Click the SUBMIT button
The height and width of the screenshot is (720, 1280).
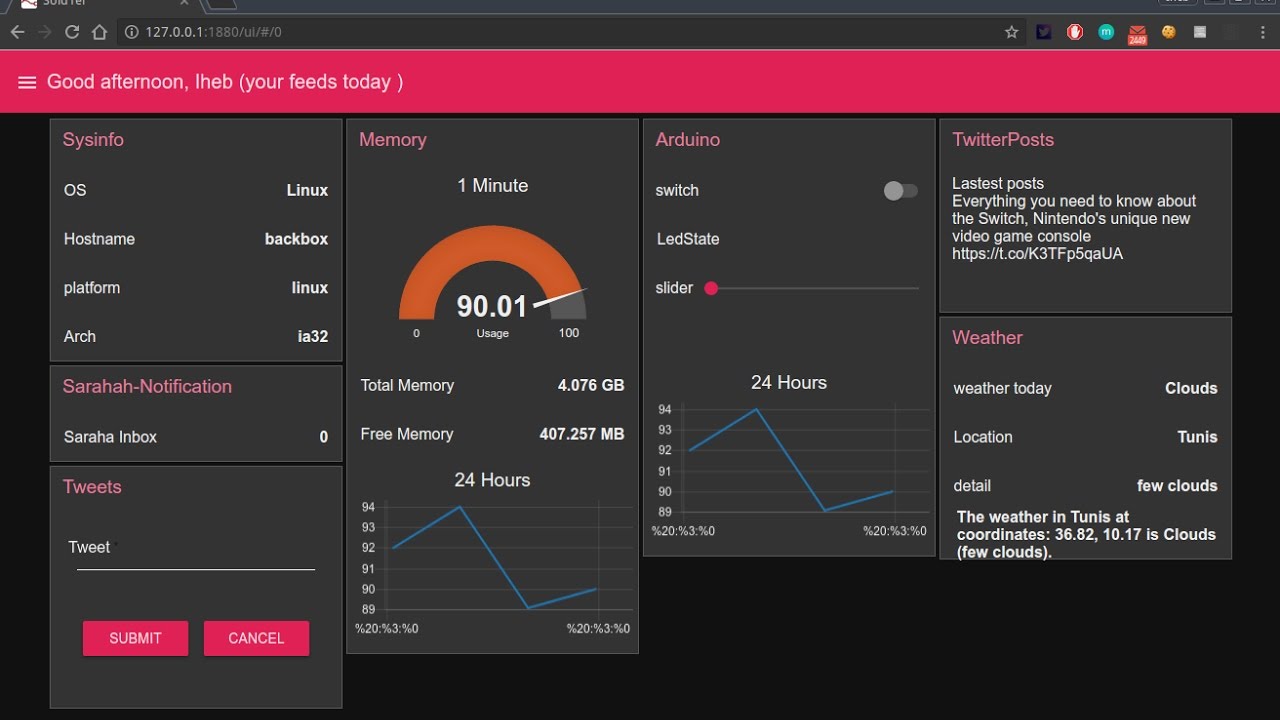(135, 638)
